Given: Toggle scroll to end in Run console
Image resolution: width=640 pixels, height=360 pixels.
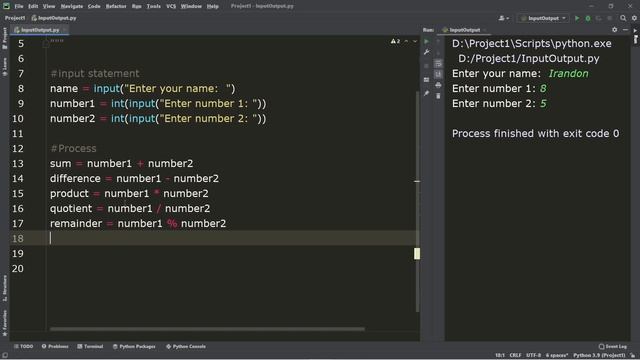Looking at the screenshot, I should coord(438,74).
